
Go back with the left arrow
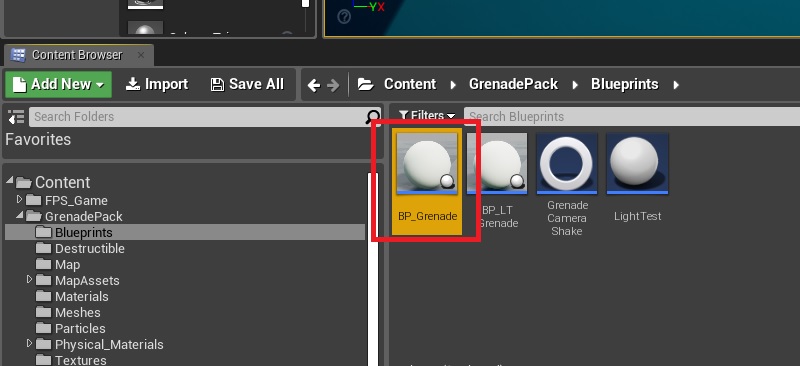314,85
